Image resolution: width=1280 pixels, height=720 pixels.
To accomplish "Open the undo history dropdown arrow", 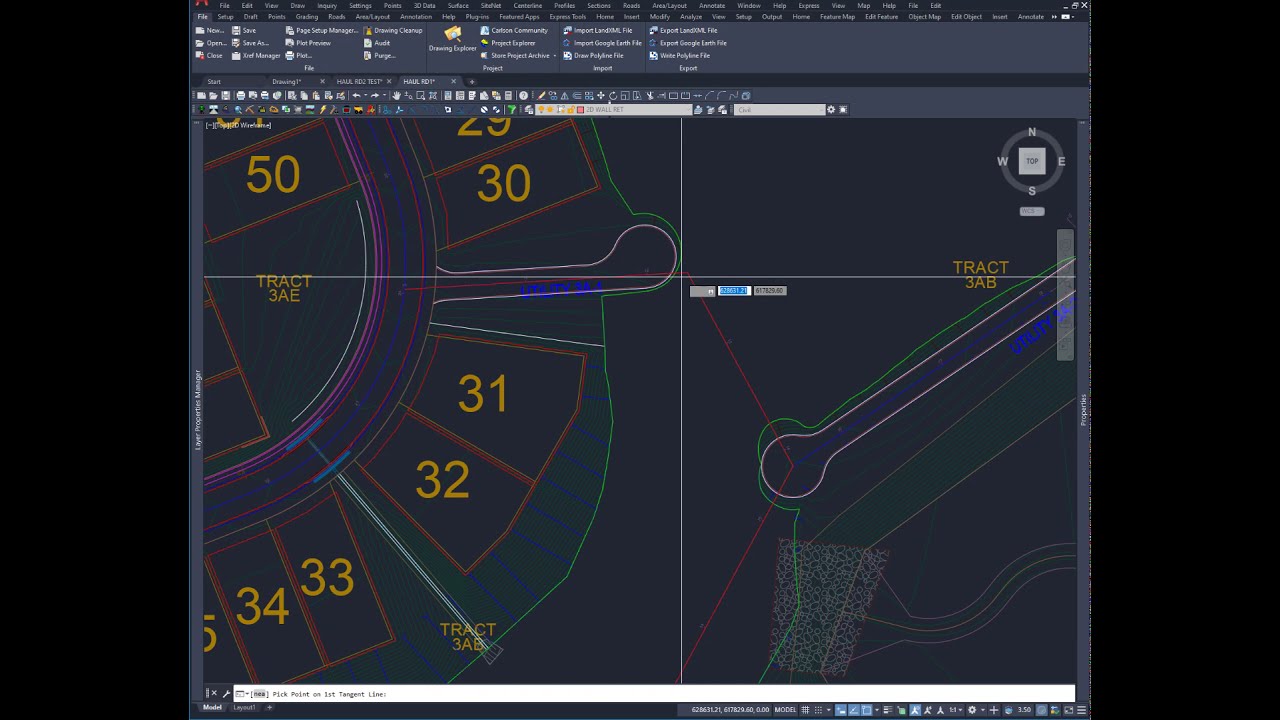I will (365, 96).
